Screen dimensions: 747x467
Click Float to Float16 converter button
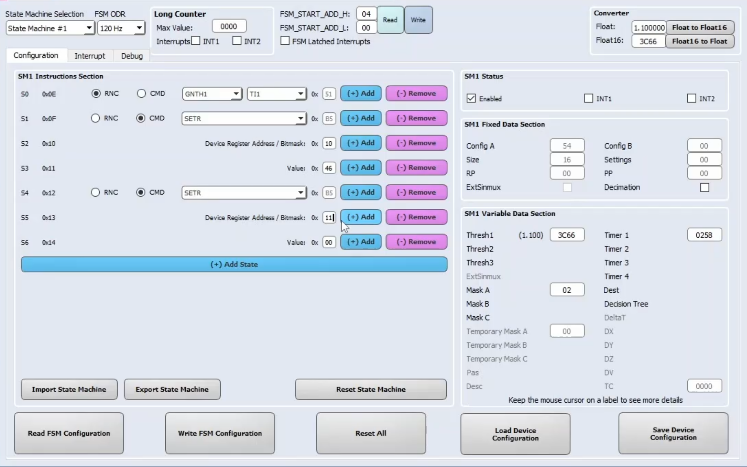699,28
